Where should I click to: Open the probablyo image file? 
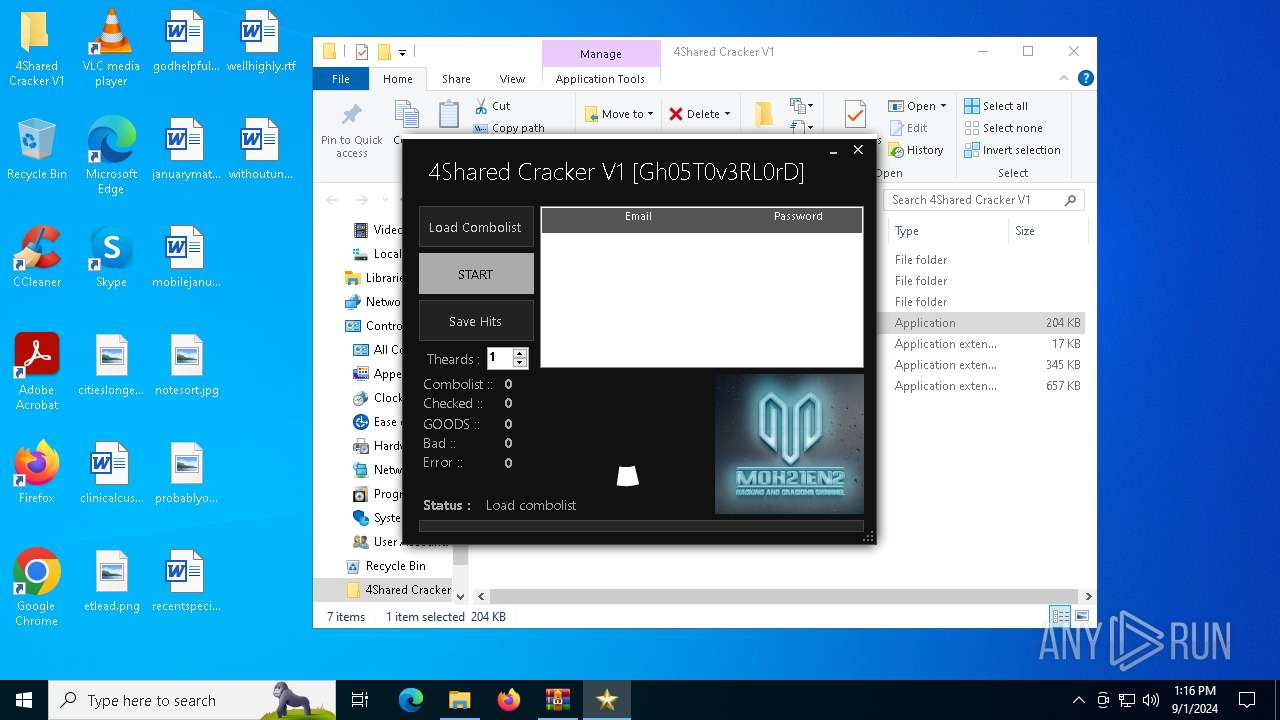pyautogui.click(x=186, y=473)
